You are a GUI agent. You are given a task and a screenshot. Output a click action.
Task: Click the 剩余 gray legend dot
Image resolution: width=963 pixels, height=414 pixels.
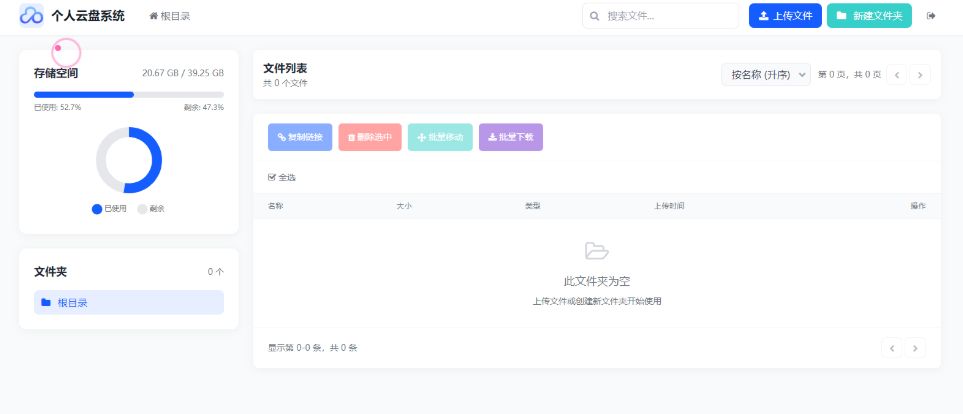point(142,209)
